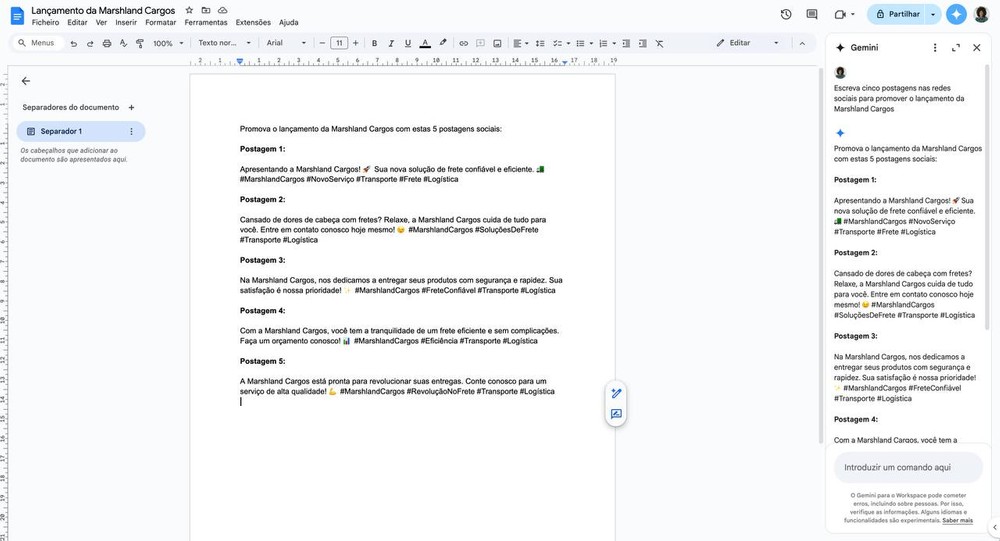Add a comment from toolbar

point(480,43)
